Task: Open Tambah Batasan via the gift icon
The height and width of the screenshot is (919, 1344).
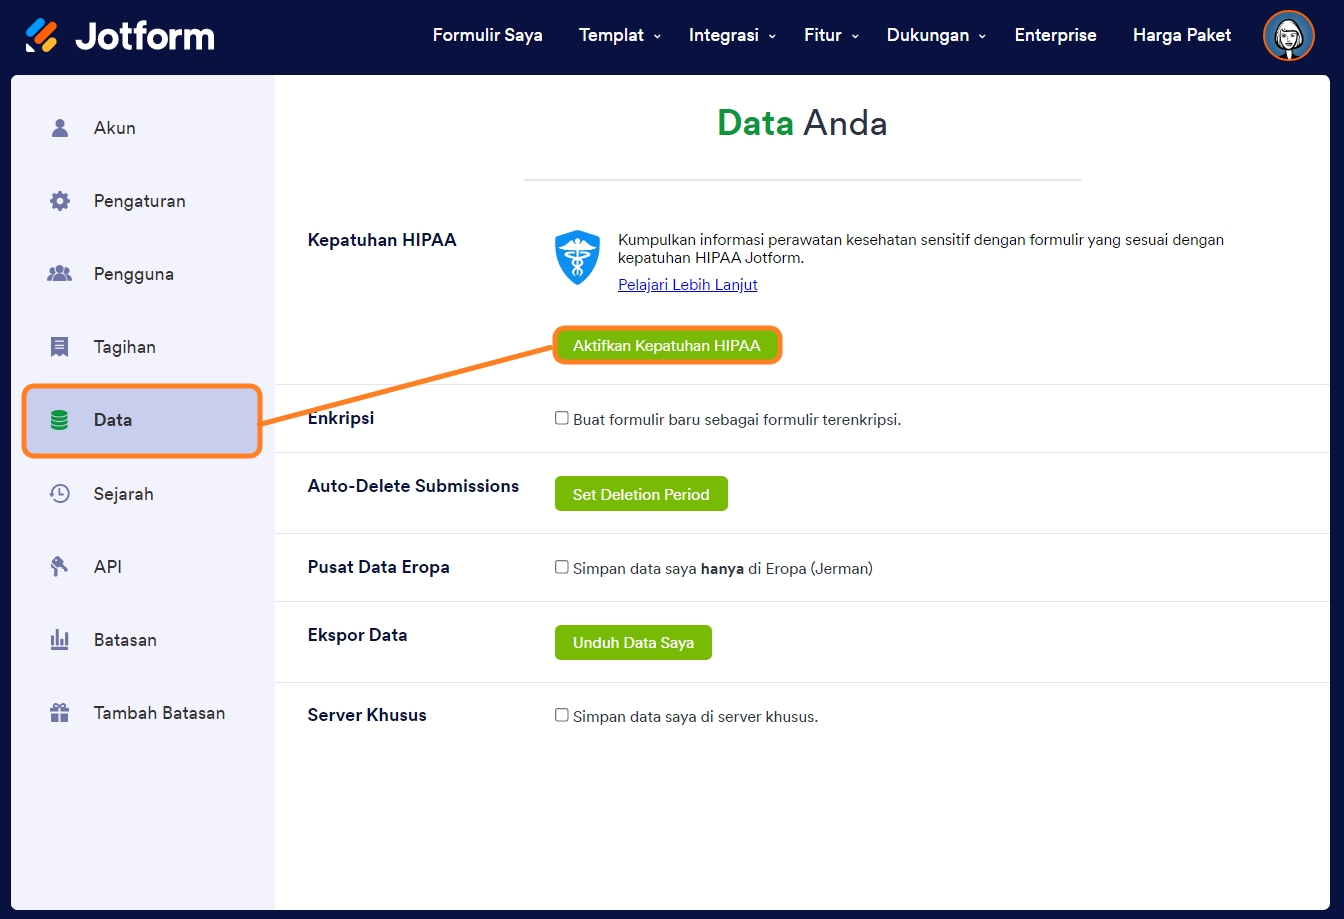Action: (60, 713)
